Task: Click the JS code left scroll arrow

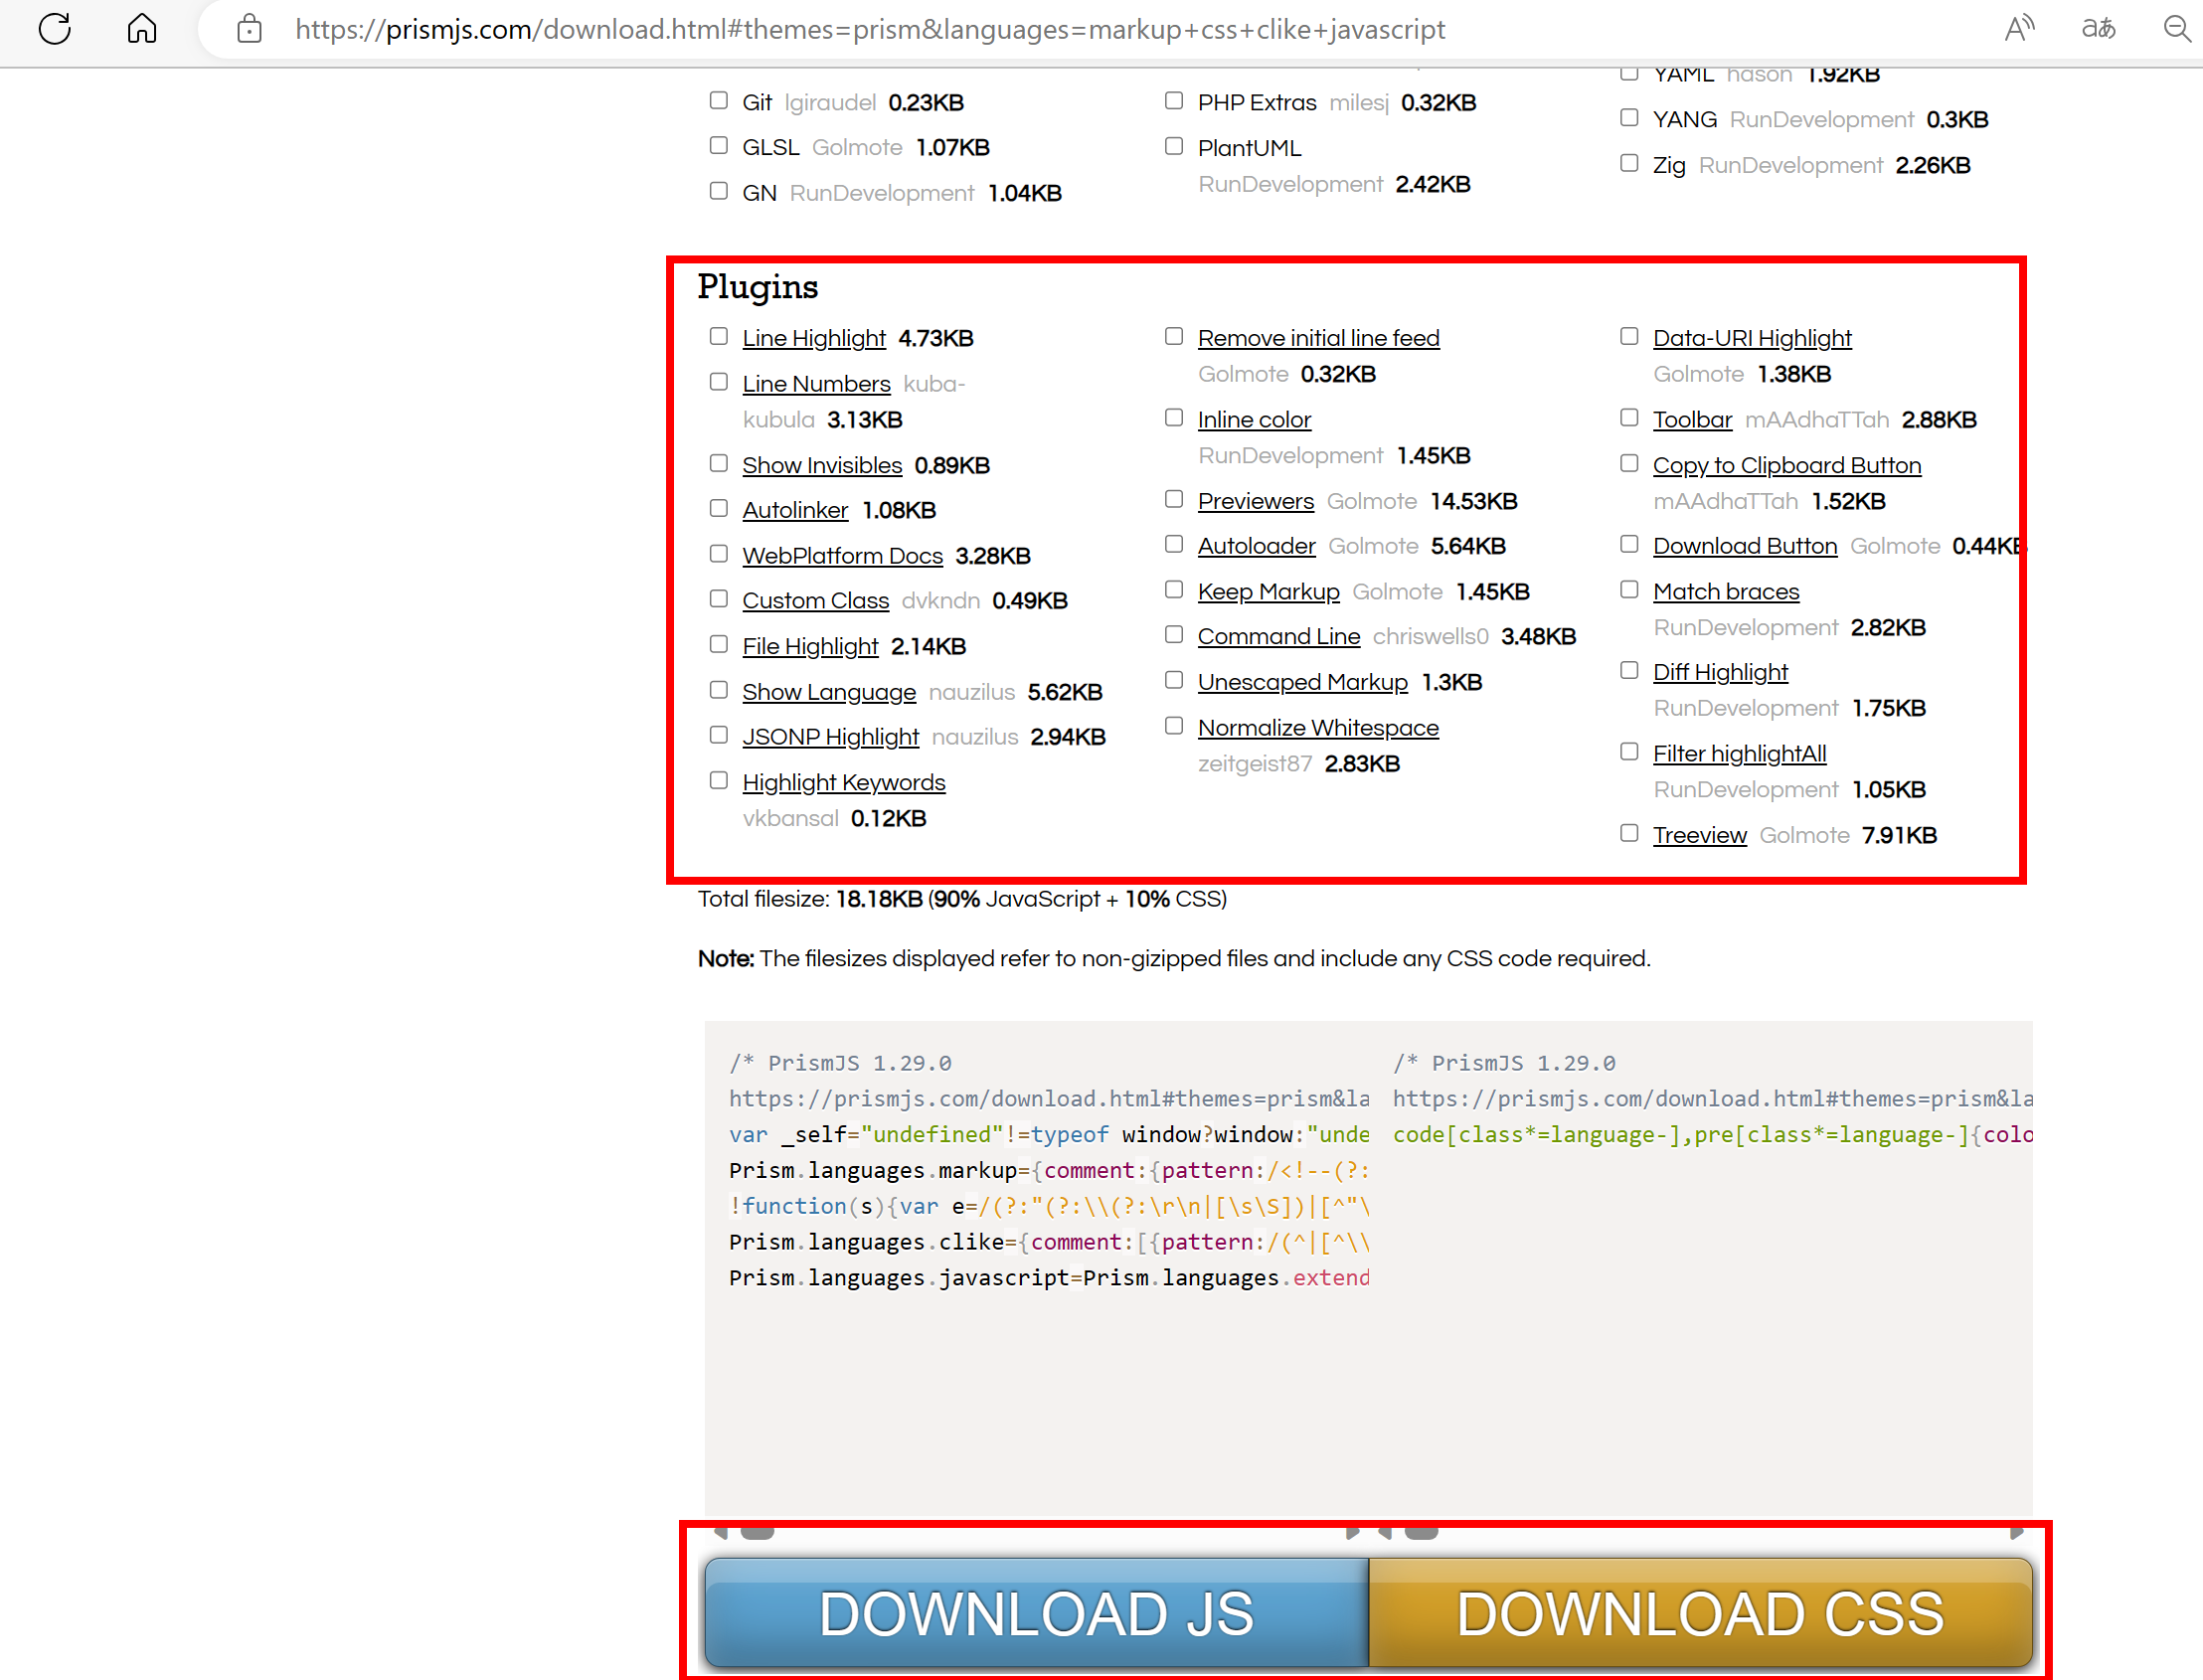Action: (720, 1532)
